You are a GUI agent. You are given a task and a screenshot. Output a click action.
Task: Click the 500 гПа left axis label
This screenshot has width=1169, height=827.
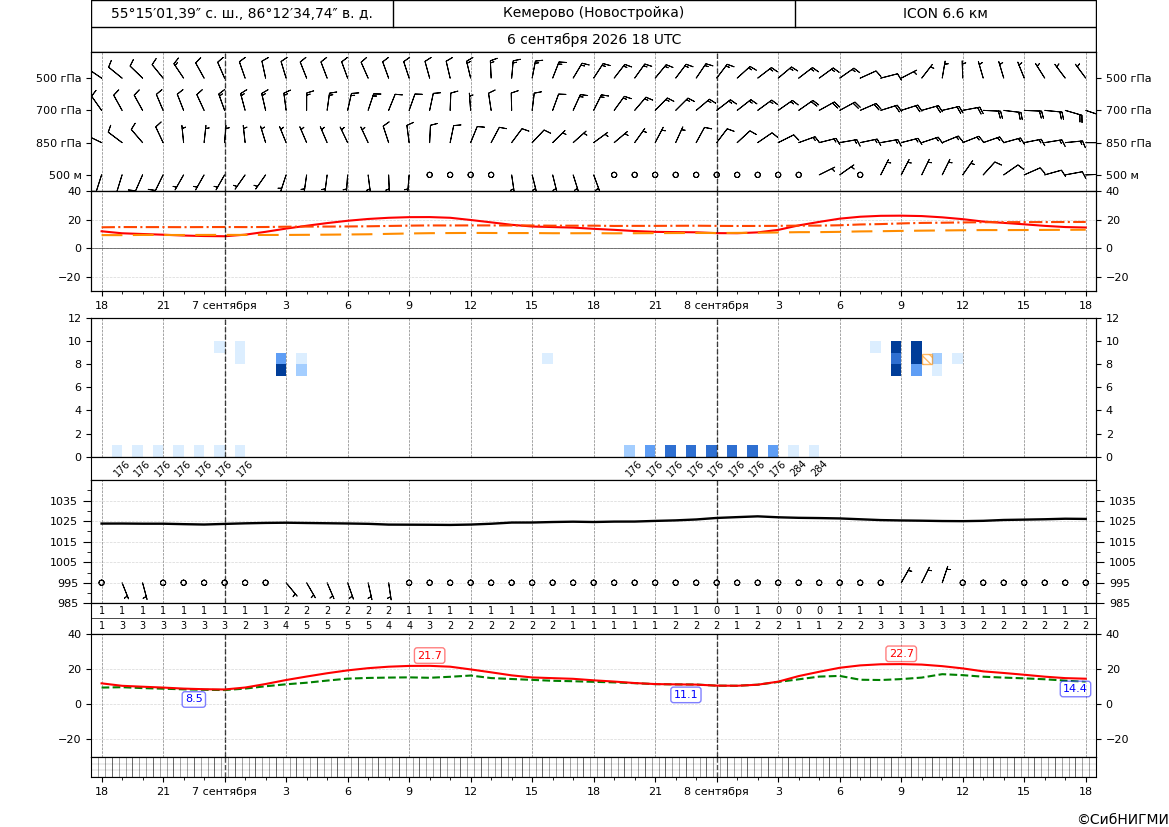click(x=58, y=78)
